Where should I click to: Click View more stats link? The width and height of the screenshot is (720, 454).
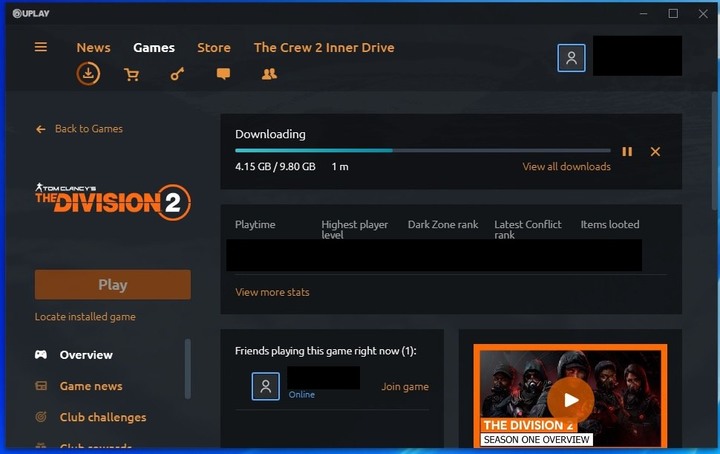(272, 292)
